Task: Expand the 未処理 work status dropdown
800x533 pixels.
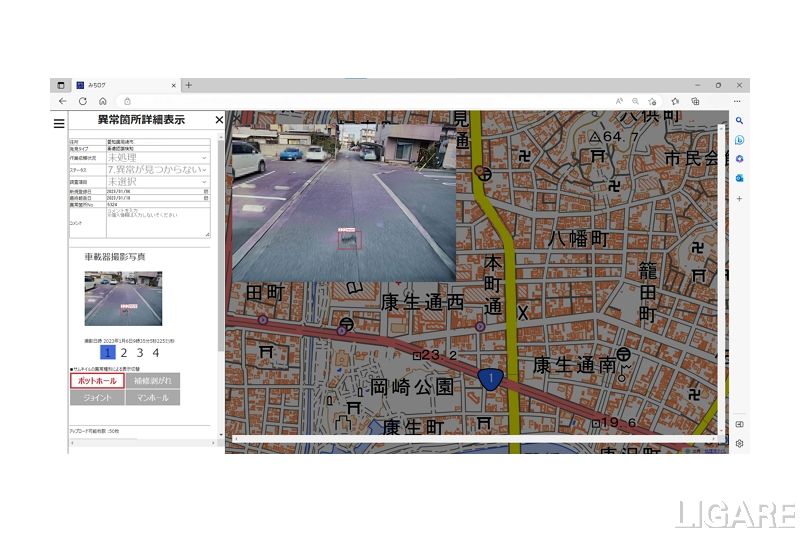Action: click(157, 157)
